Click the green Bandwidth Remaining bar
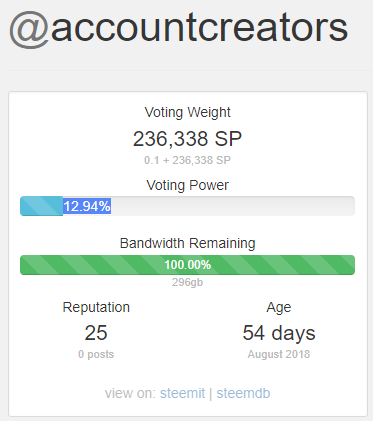The height and width of the screenshot is (421, 373). [187, 265]
